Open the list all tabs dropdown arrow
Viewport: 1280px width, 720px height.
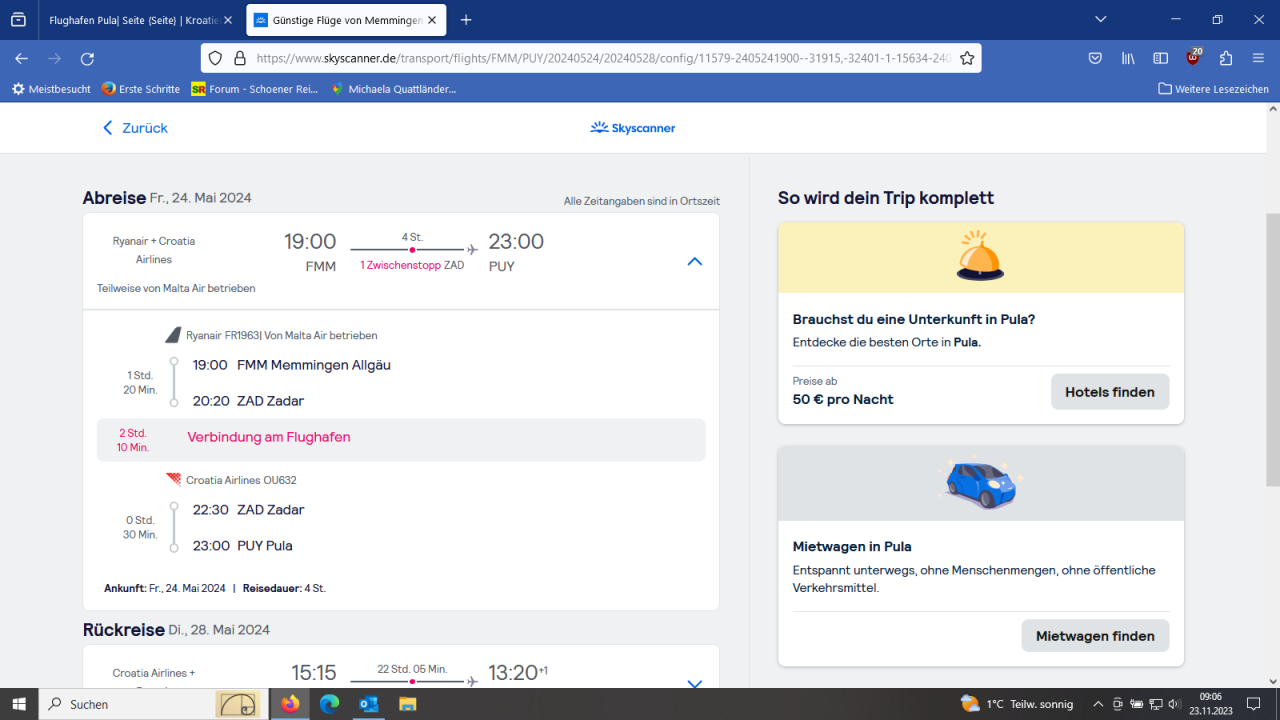pyautogui.click(x=1101, y=19)
